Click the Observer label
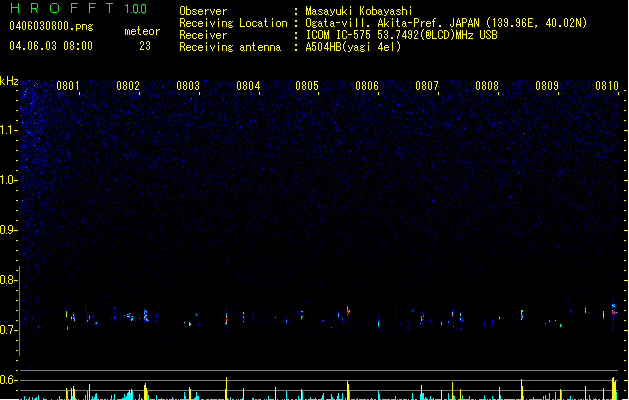 coord(203,11)
